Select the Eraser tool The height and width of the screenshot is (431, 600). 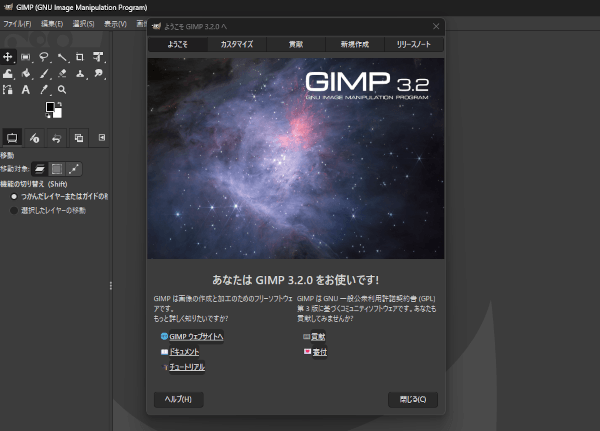coord(62,73)
